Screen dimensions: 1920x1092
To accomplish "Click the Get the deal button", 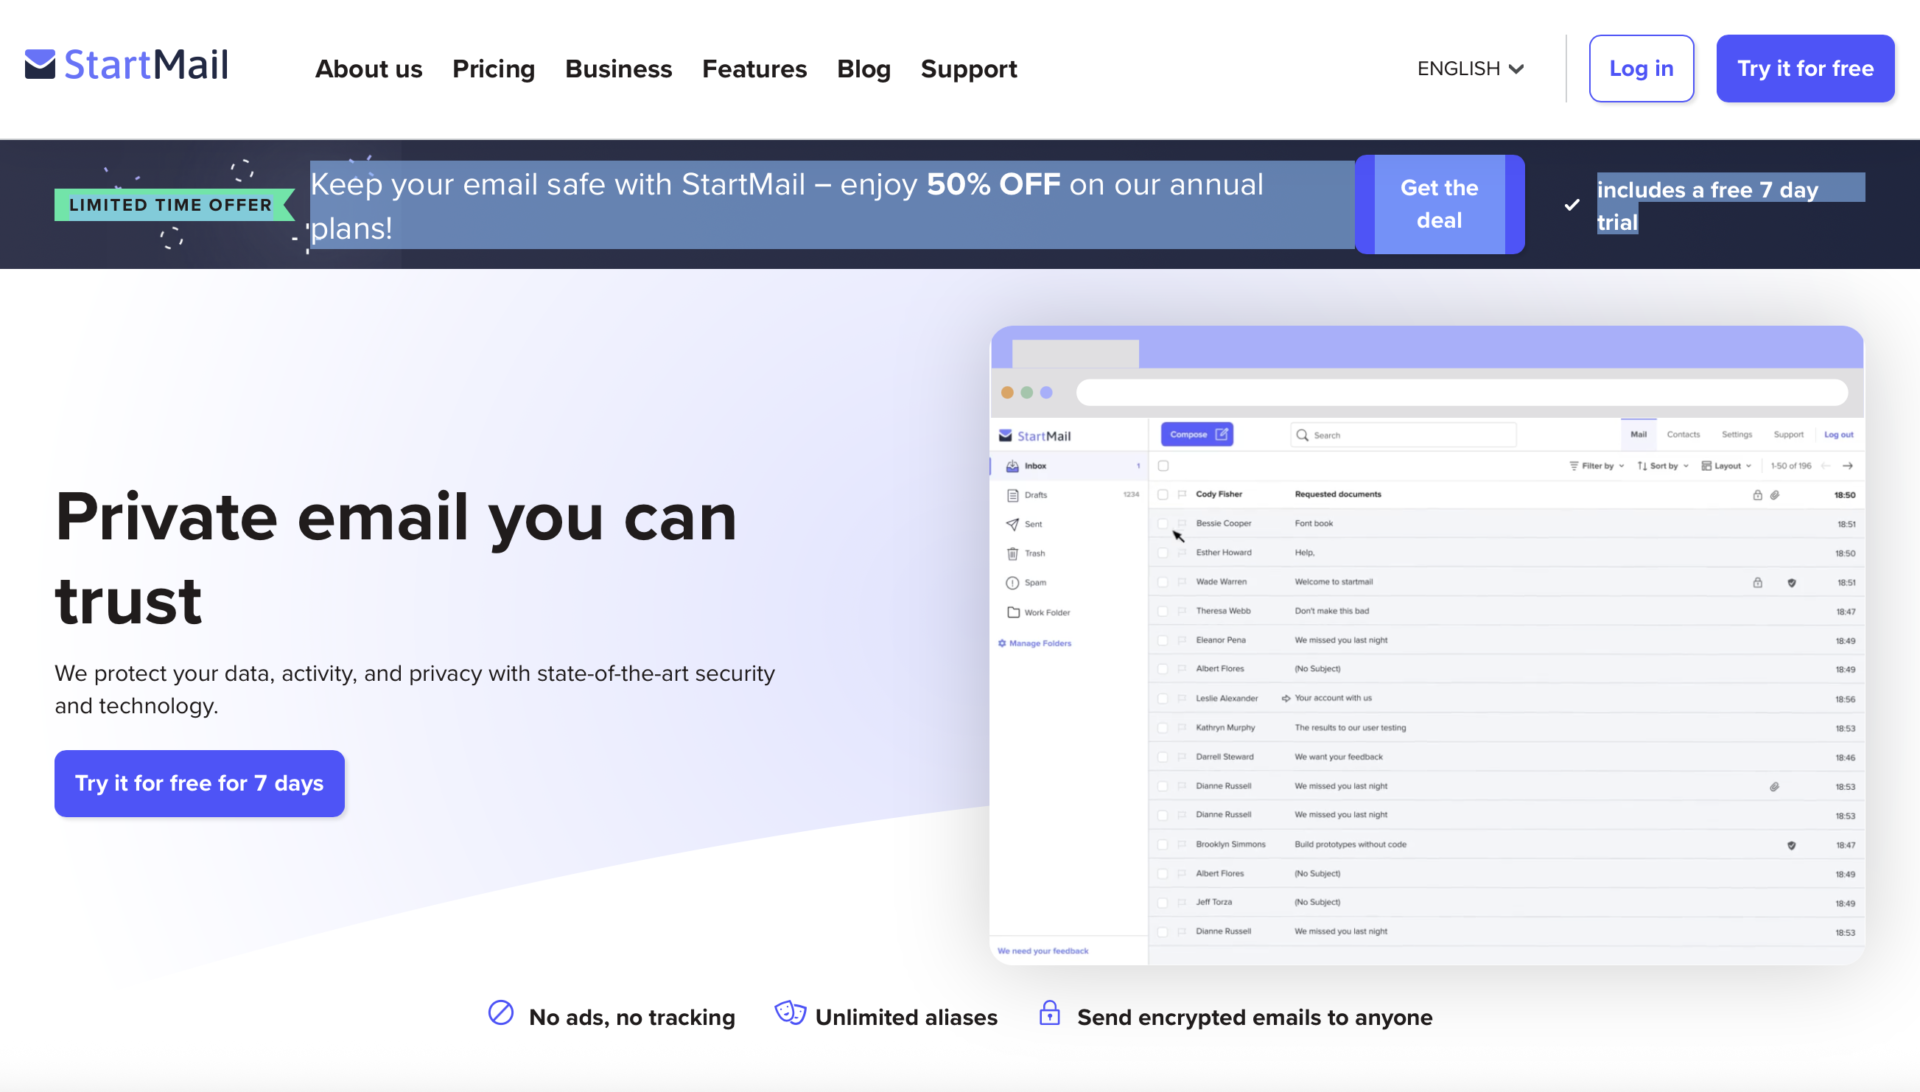I will click(x=1439, y=204).
